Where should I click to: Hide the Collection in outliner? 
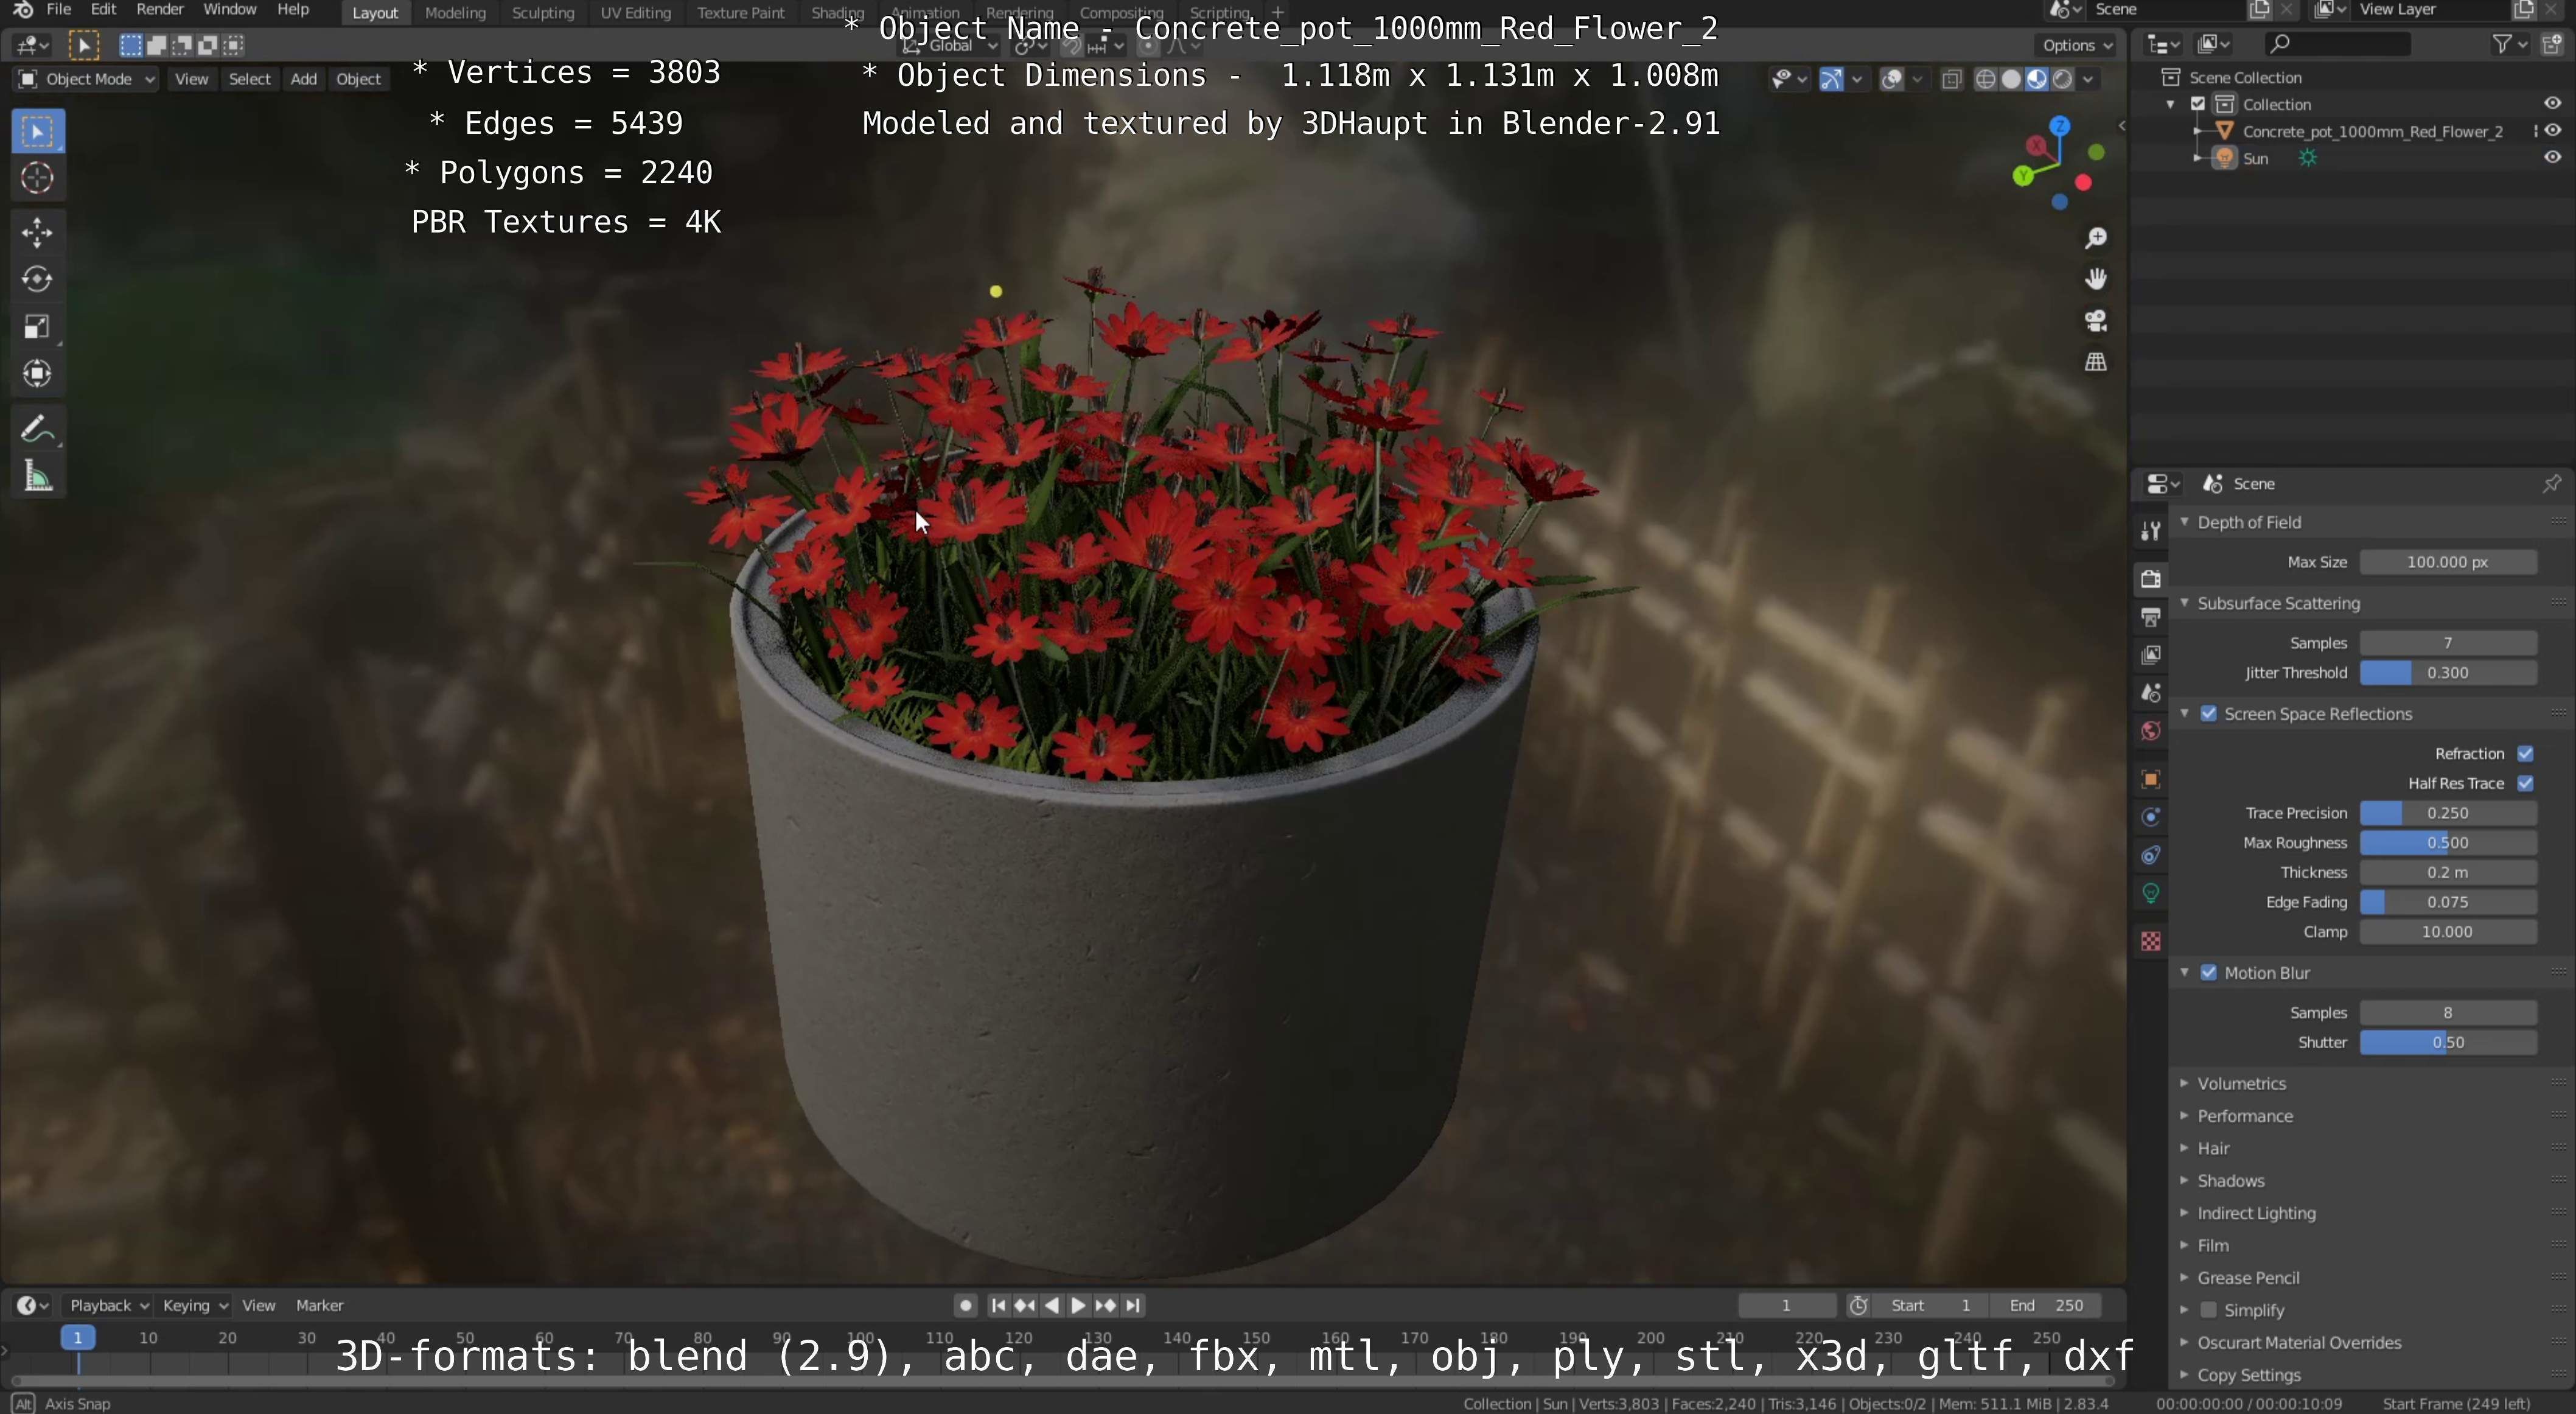(x=2553, y=103)
